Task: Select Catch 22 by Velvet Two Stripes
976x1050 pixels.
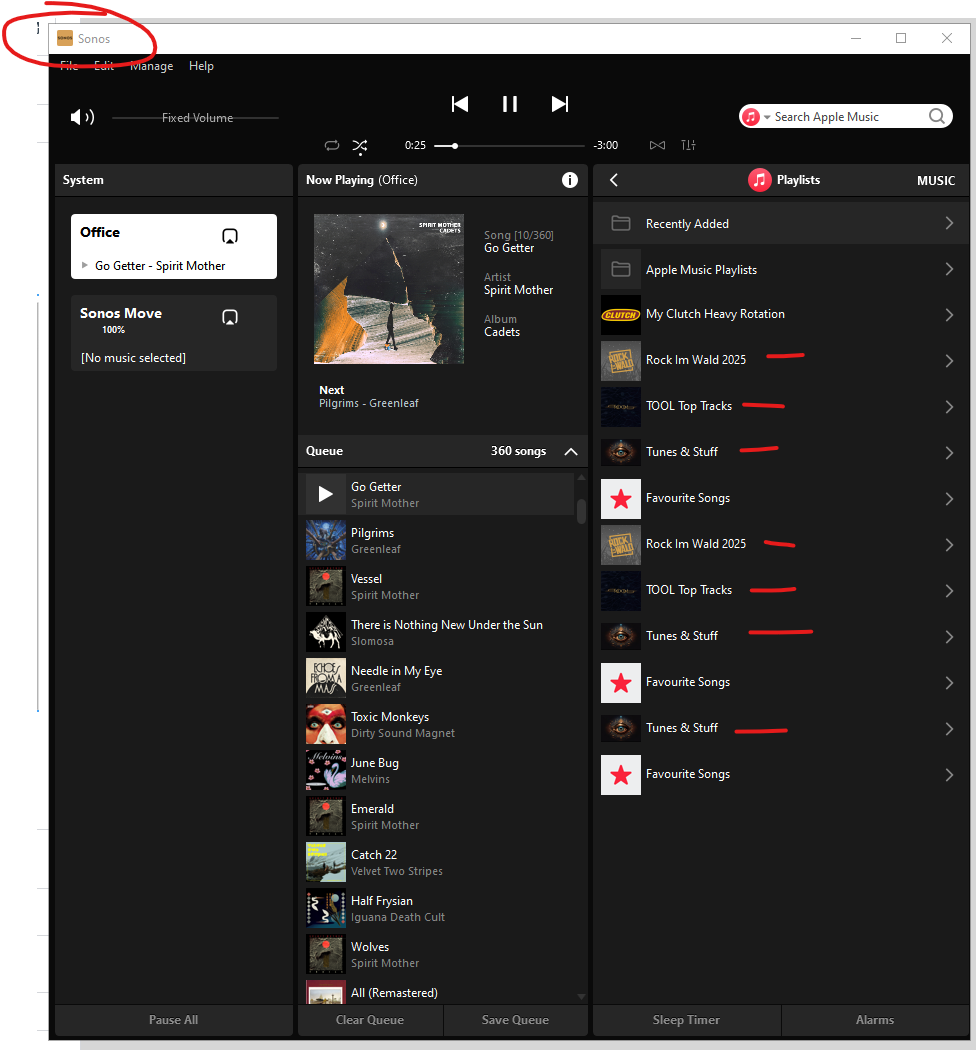Action: point(440,862)
